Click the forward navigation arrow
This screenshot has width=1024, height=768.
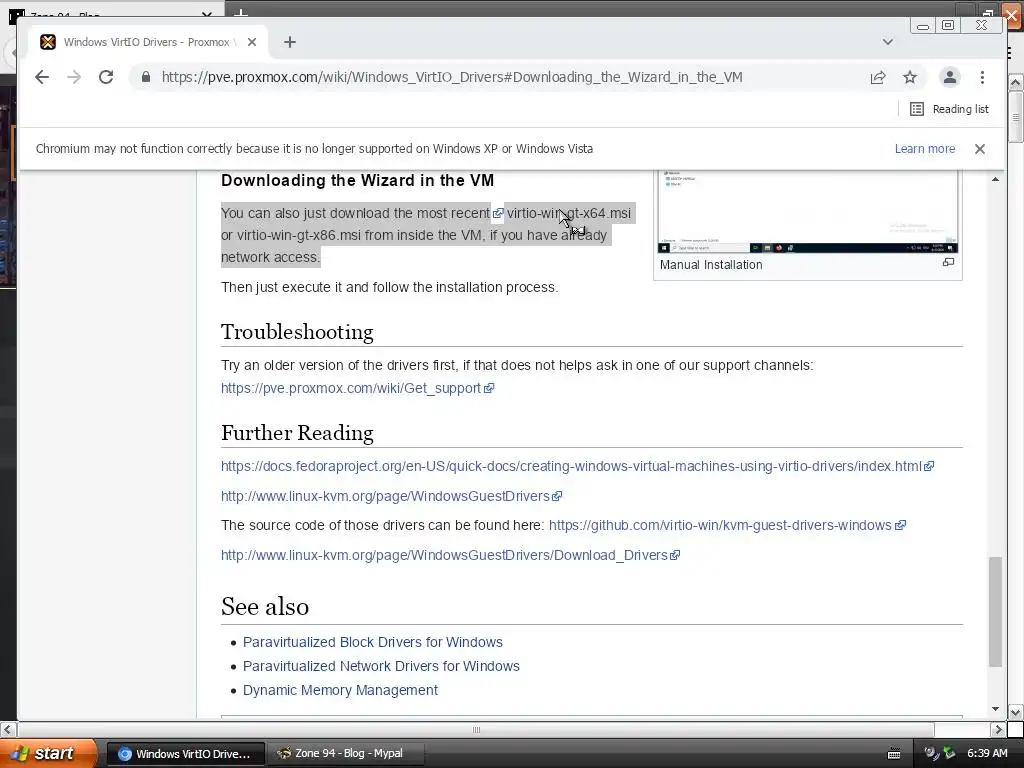click(74, 77)
